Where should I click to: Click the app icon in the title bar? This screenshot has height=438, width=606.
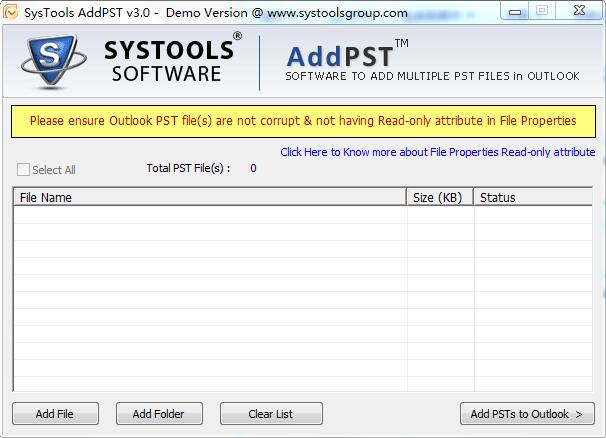tap(10, 12)
